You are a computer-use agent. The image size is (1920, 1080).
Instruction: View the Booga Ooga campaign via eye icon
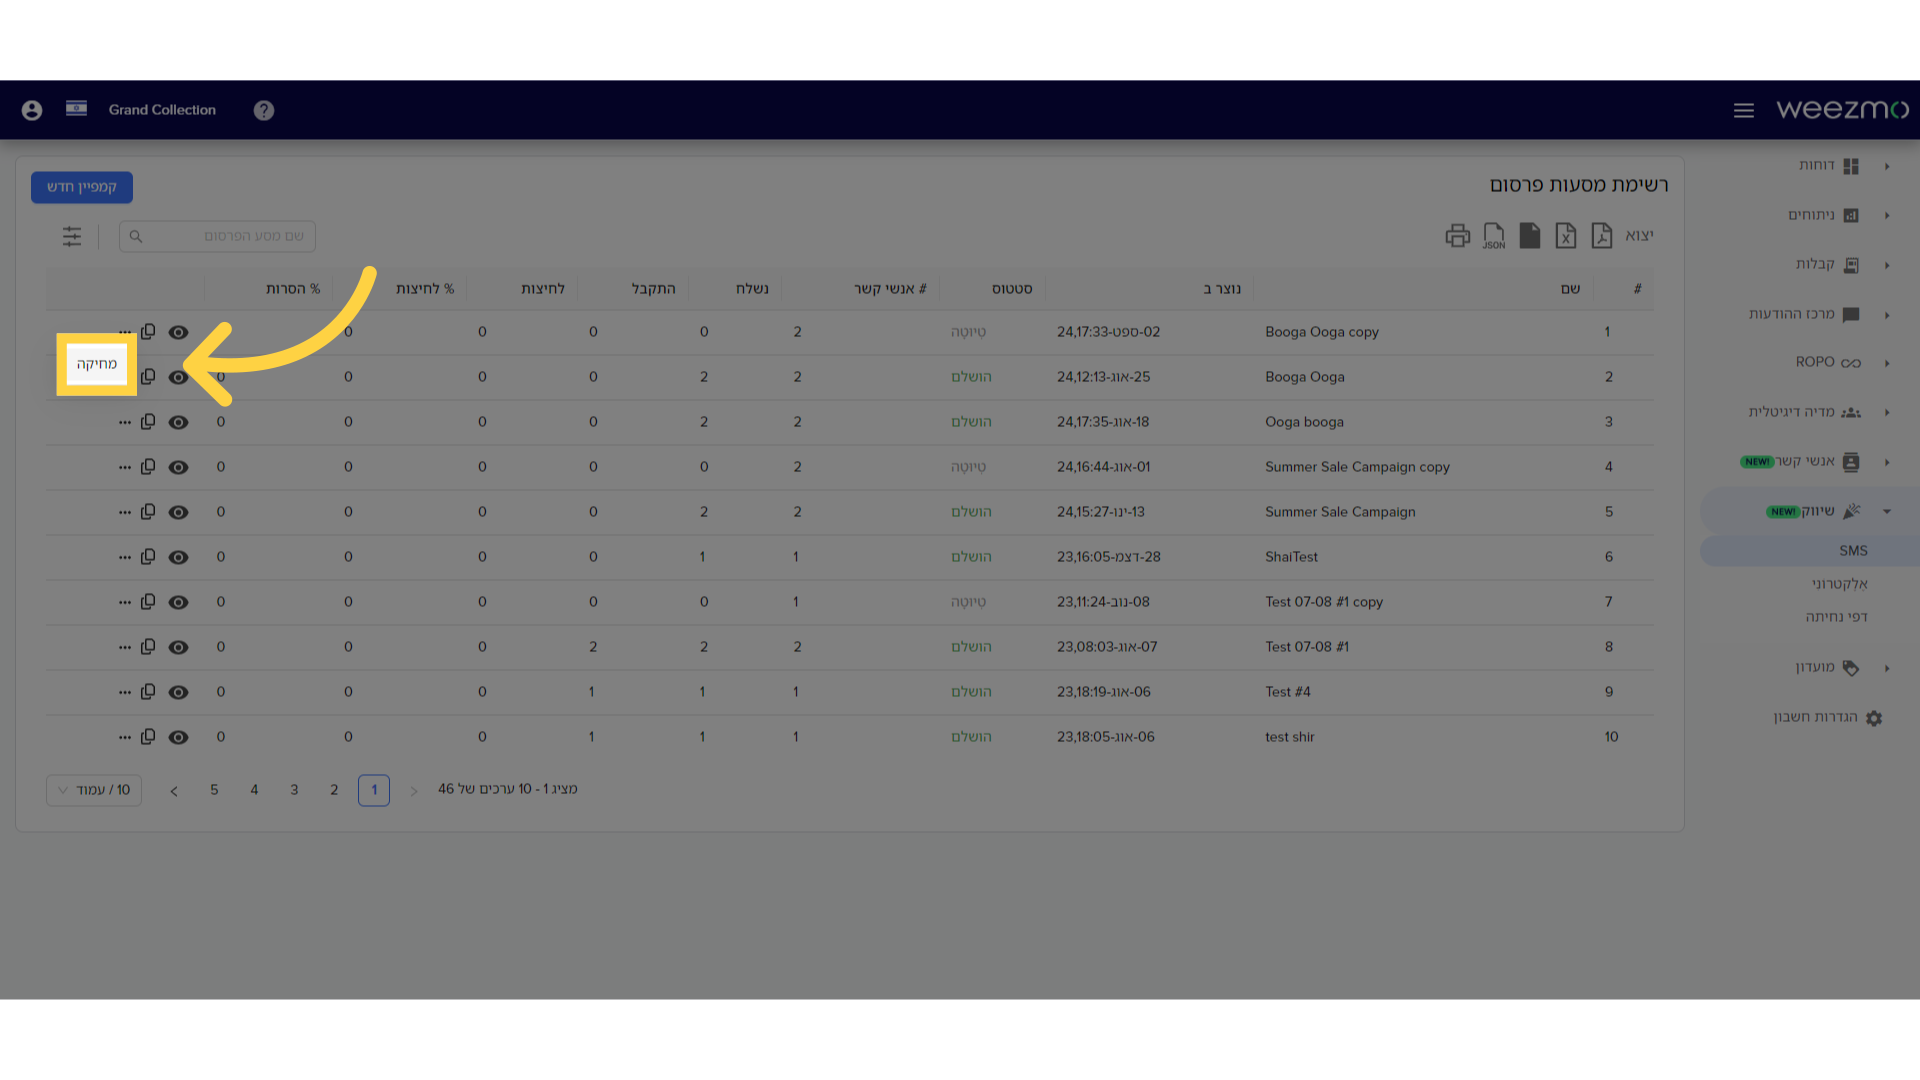point(178,377)
